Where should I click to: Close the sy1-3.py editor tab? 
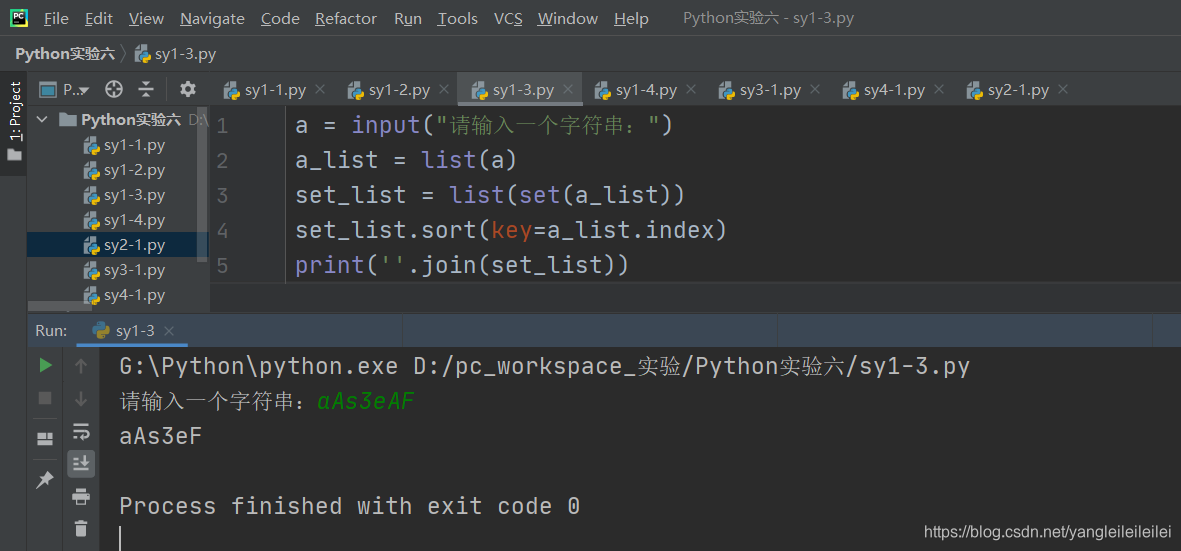point(568,90)
